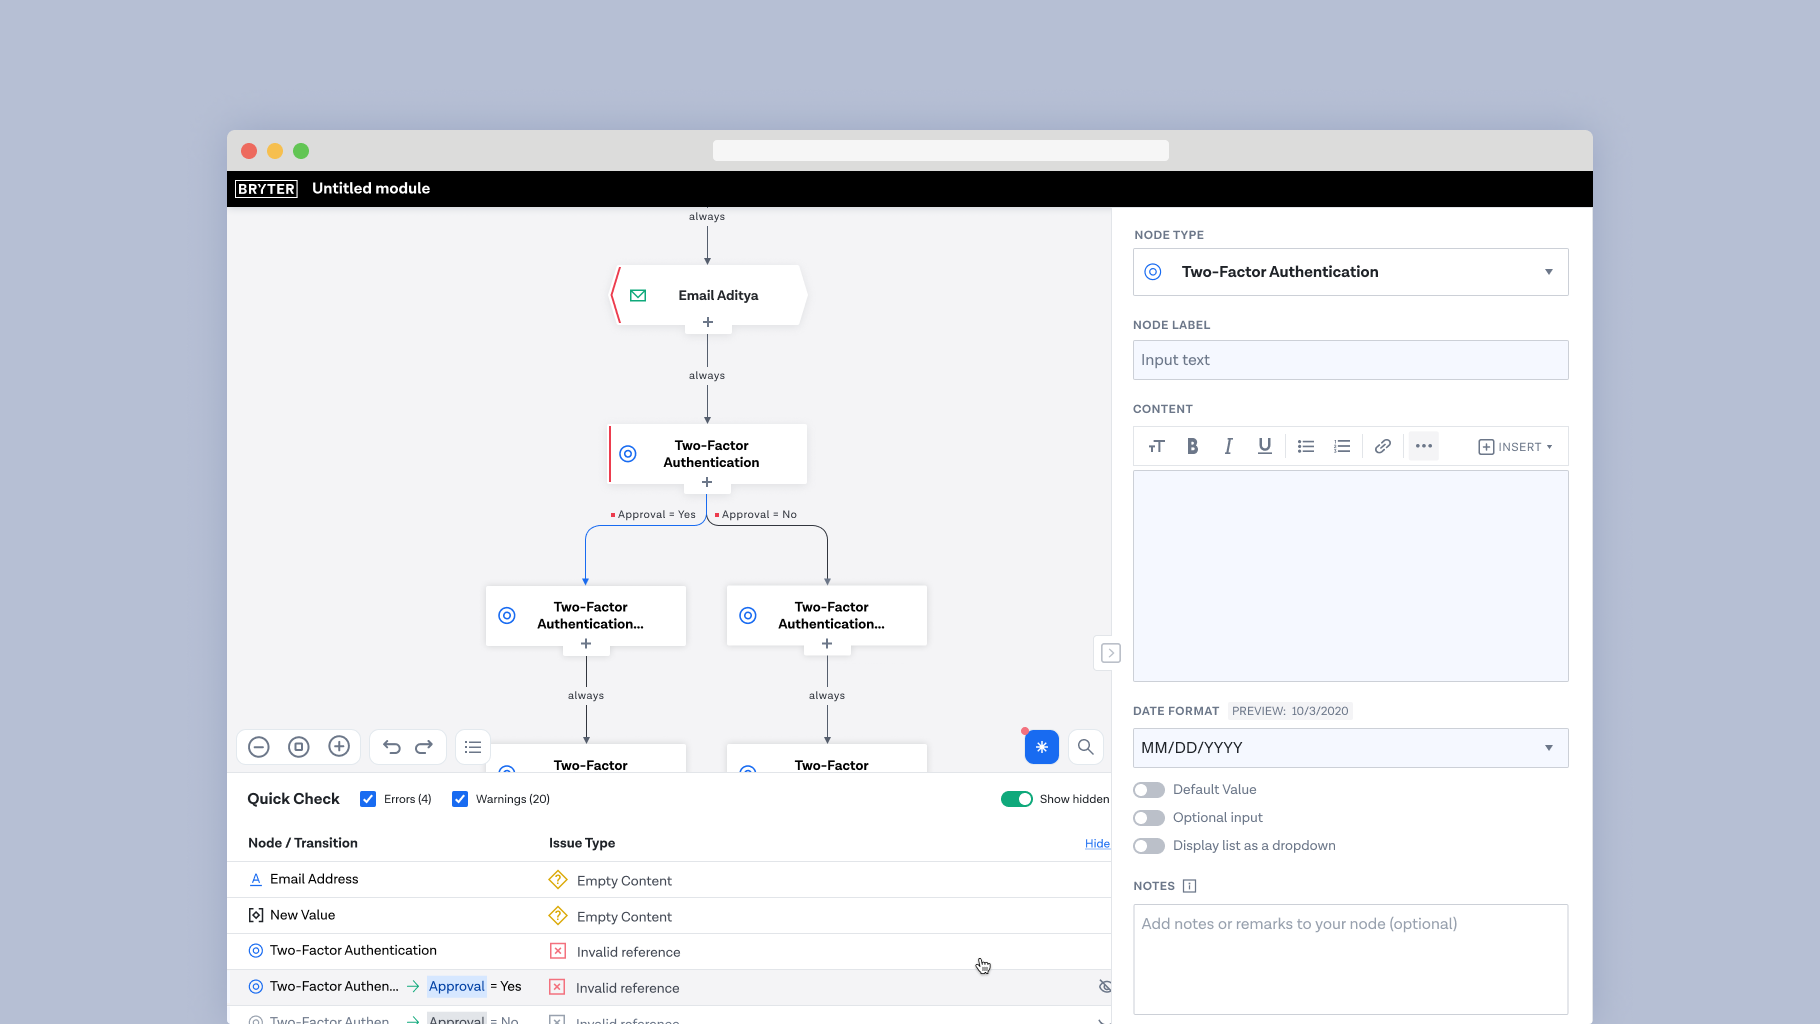Open more formatting options ellipsis

pyautogui.click(x=1424, y=446)
